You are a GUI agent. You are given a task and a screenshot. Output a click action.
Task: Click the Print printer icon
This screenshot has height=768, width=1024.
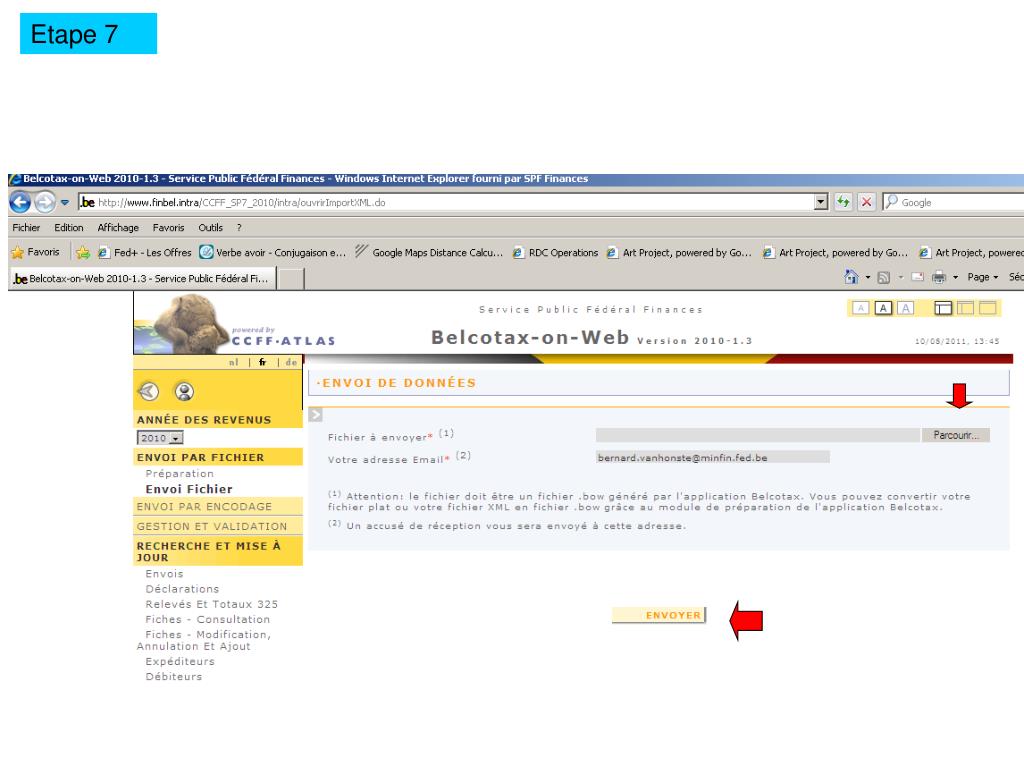click(939, 277)
